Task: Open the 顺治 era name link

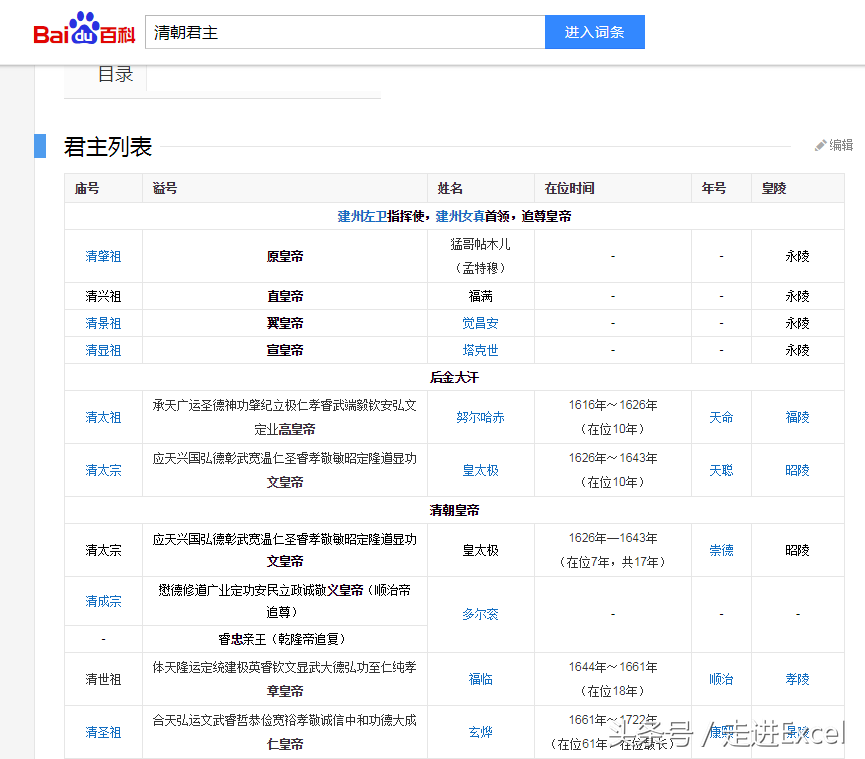Action: pos(721,680)
